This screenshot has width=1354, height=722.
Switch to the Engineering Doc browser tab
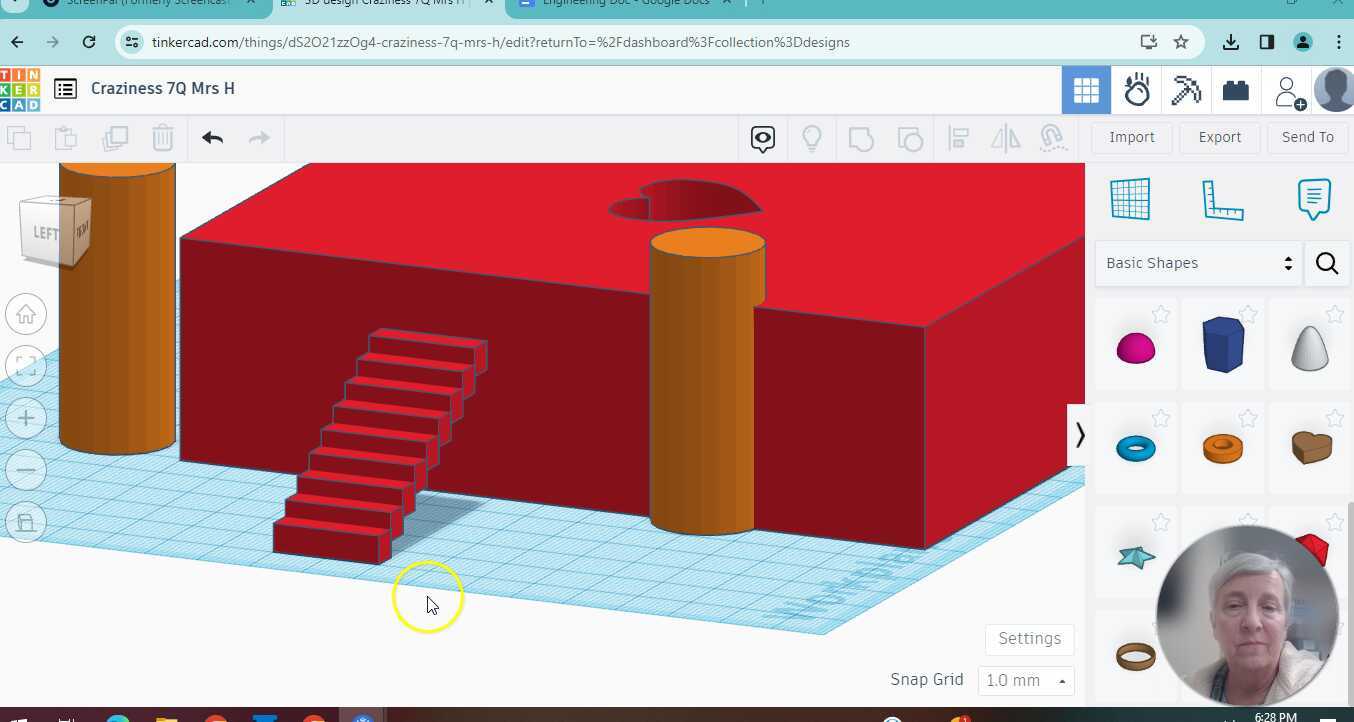(620, 4)
